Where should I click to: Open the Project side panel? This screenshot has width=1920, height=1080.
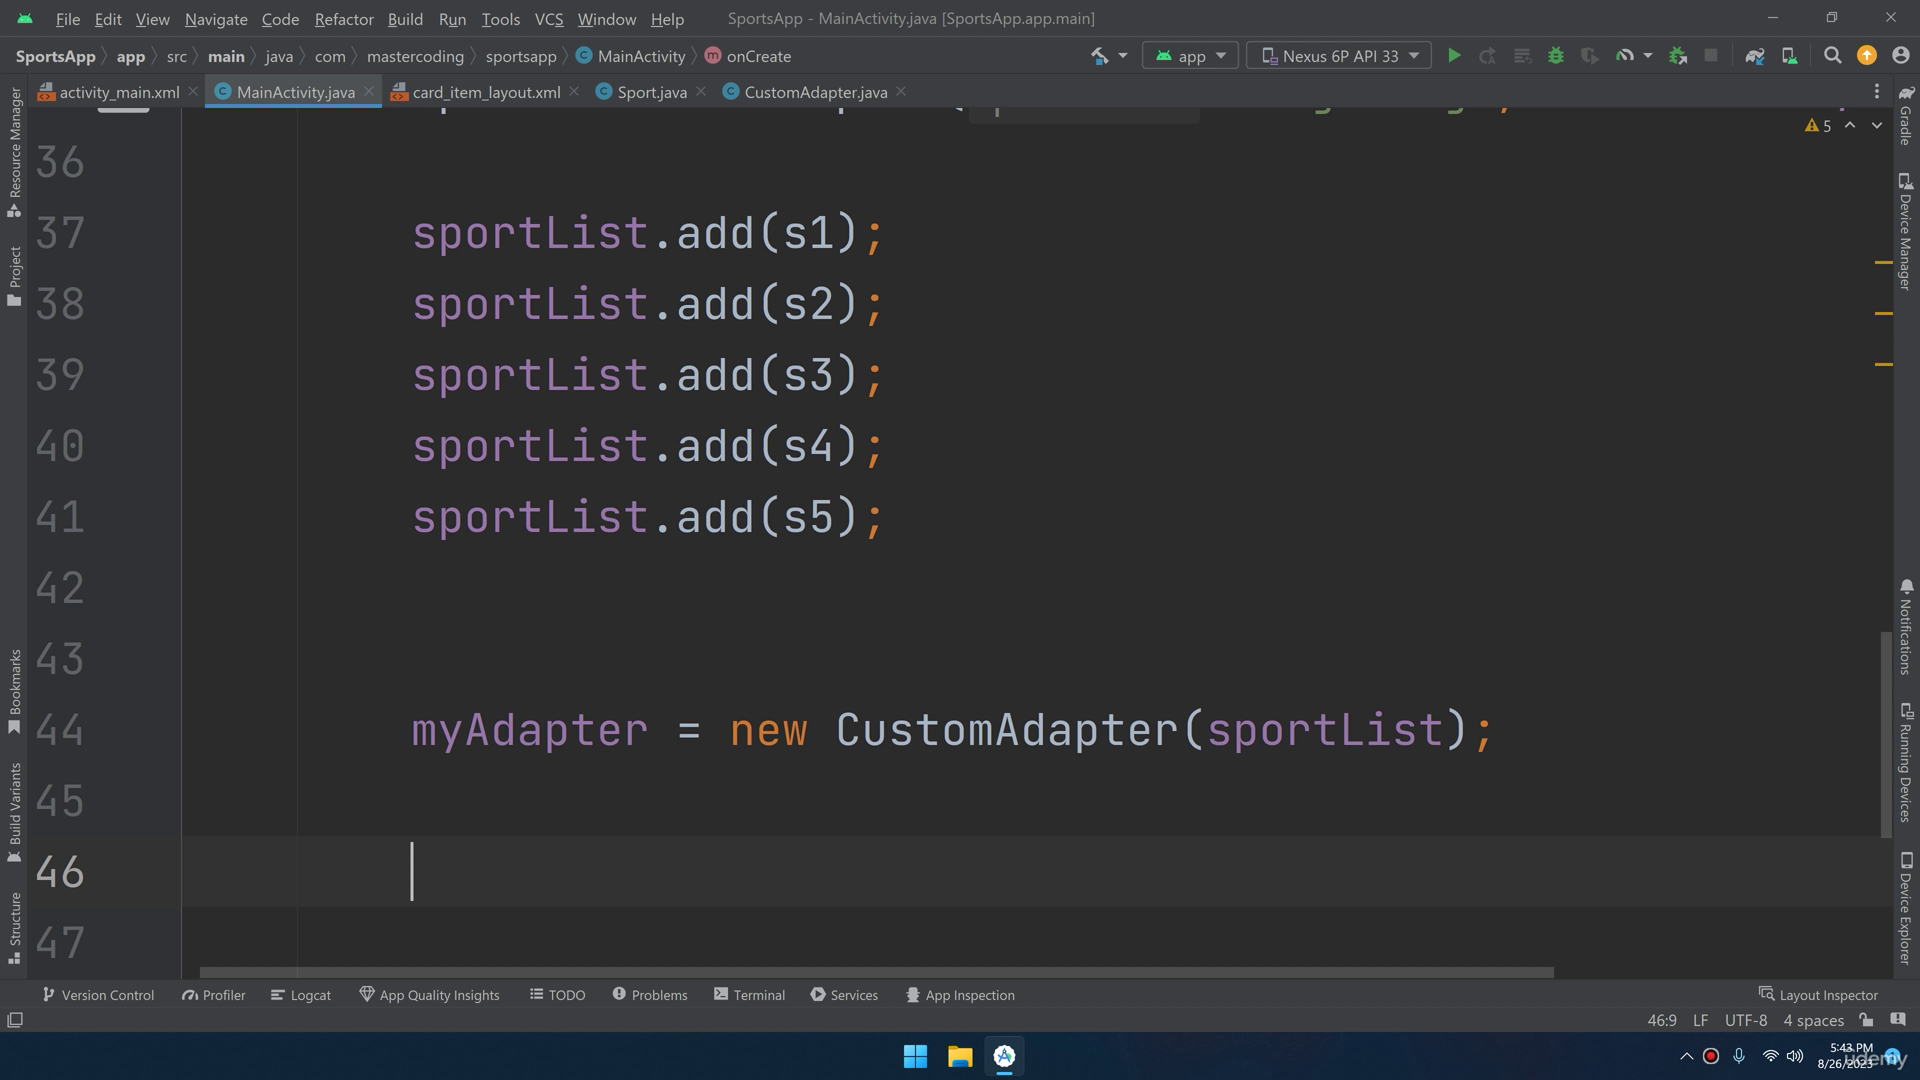pos(14,276)
